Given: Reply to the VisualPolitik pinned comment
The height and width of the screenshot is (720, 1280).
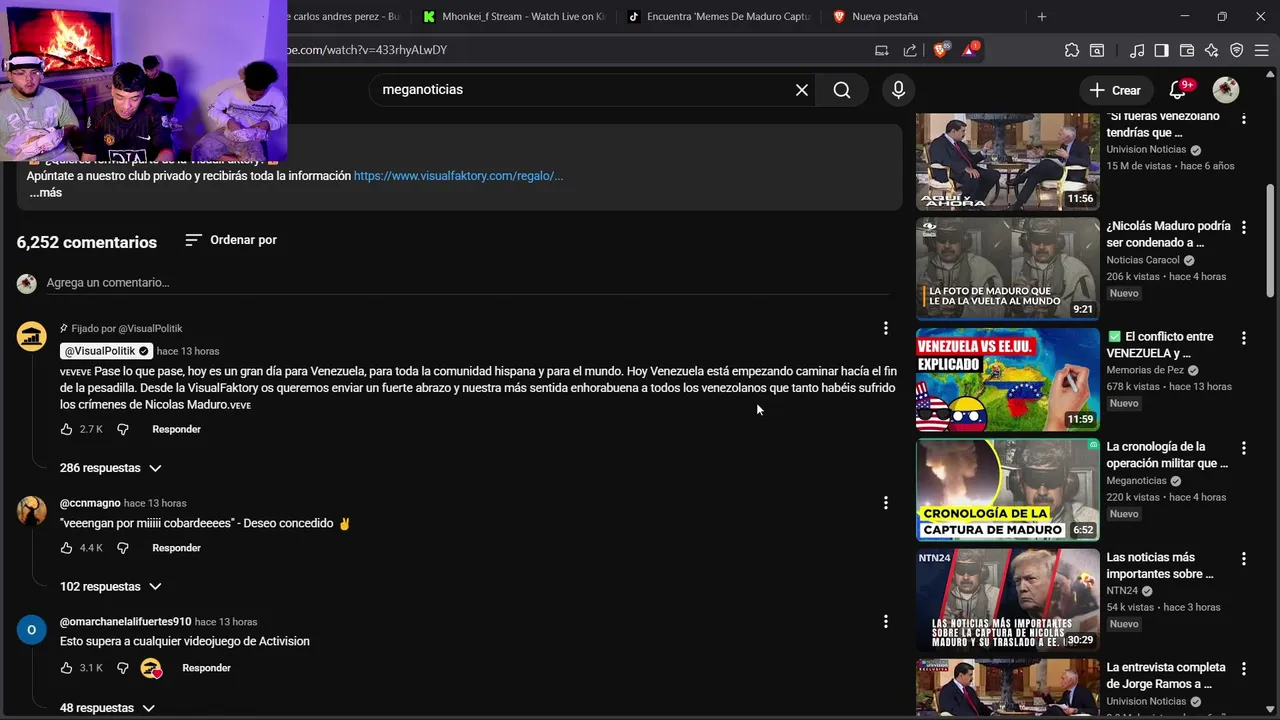Looking at the screenshot, I should coord(176,429).
